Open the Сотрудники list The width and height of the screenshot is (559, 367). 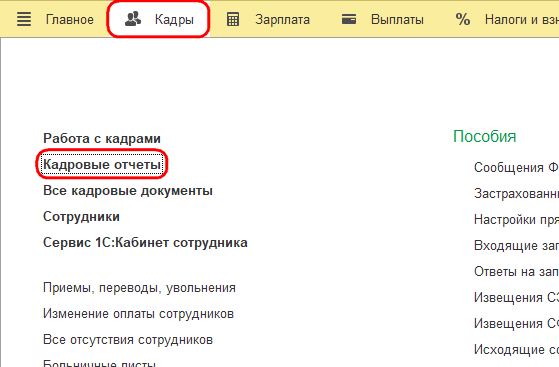tap(81, 216)
